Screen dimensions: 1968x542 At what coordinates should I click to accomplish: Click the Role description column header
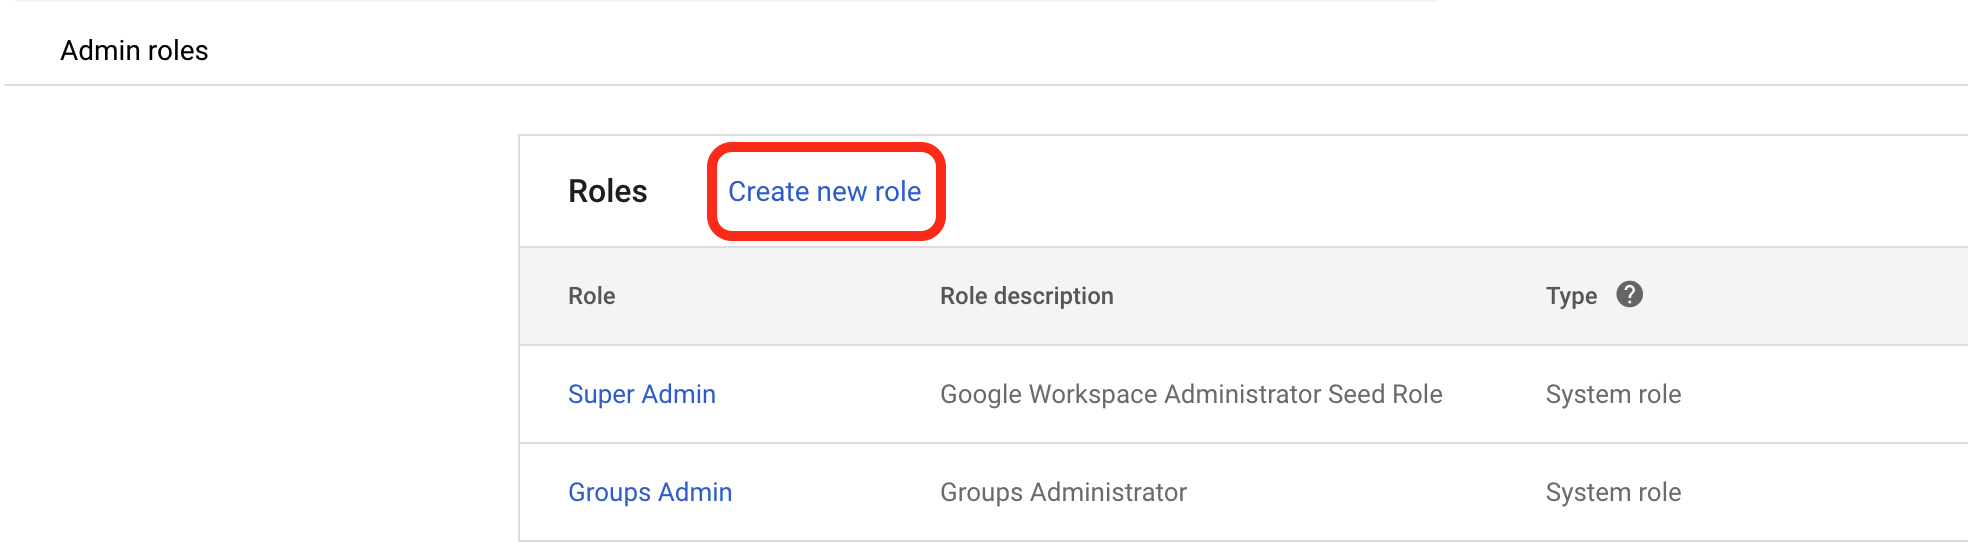[x=1026, y=296]
